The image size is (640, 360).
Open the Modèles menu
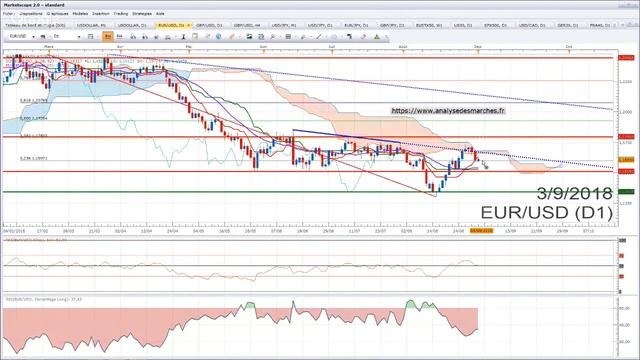pos(80,13)
